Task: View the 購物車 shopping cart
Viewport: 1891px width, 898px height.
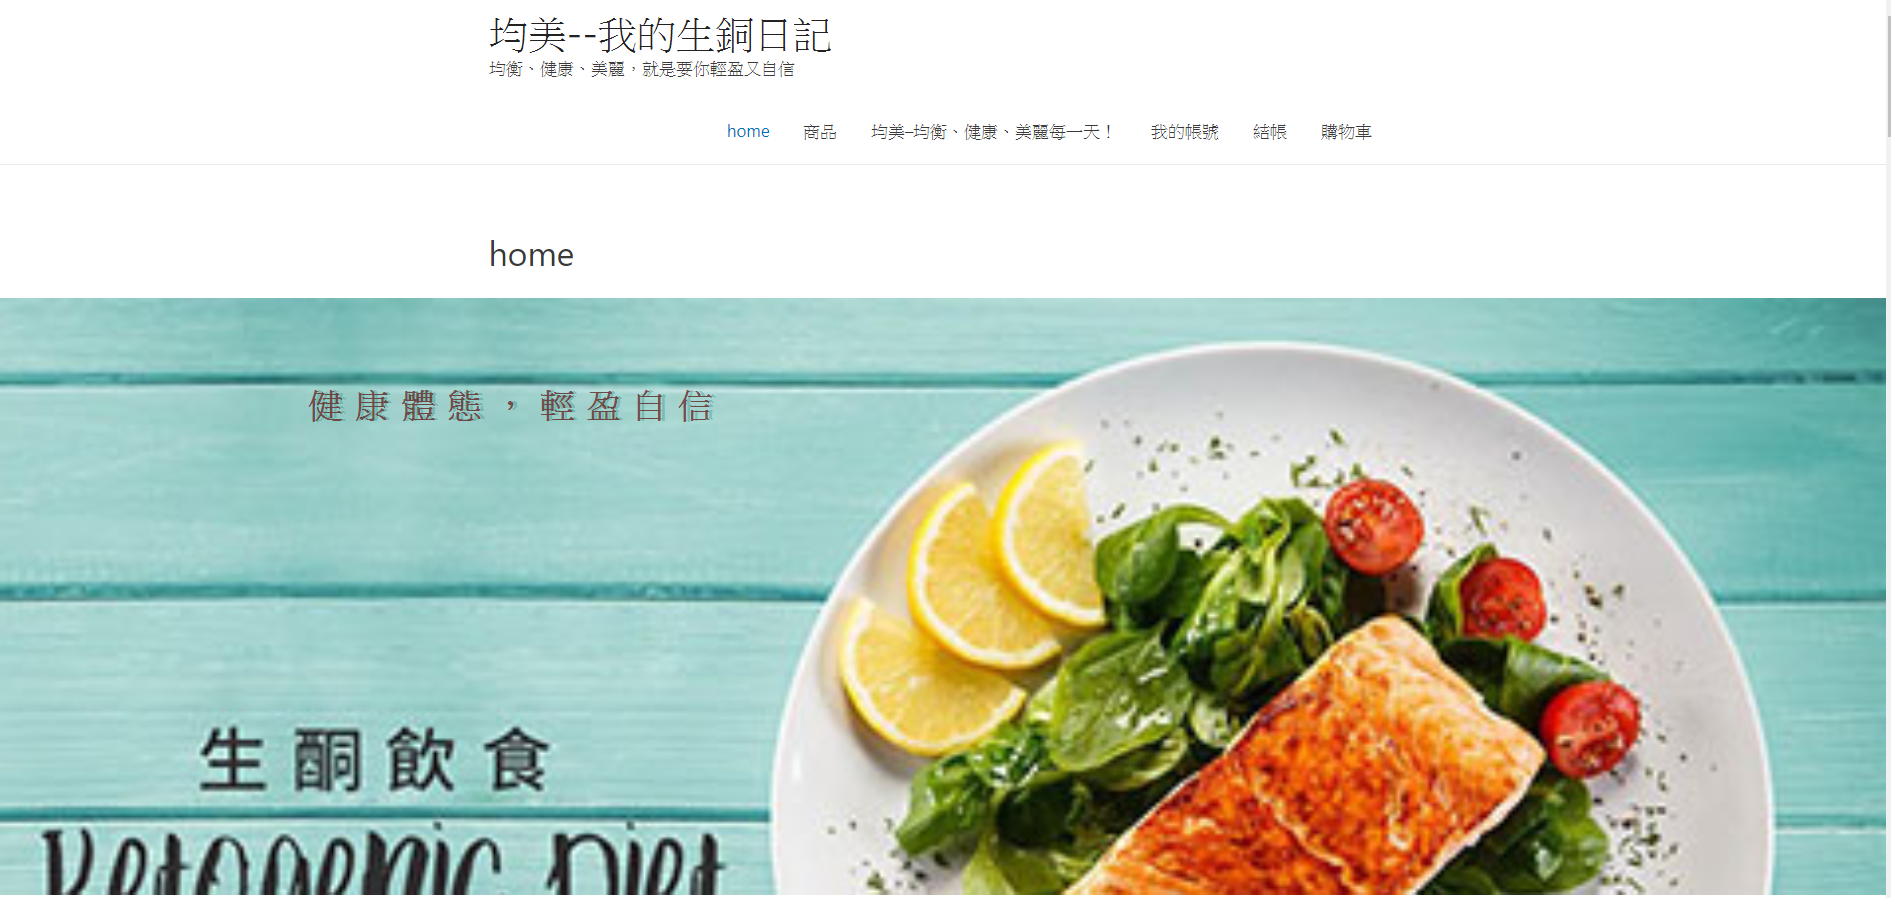Action: tap(1346, 132)
